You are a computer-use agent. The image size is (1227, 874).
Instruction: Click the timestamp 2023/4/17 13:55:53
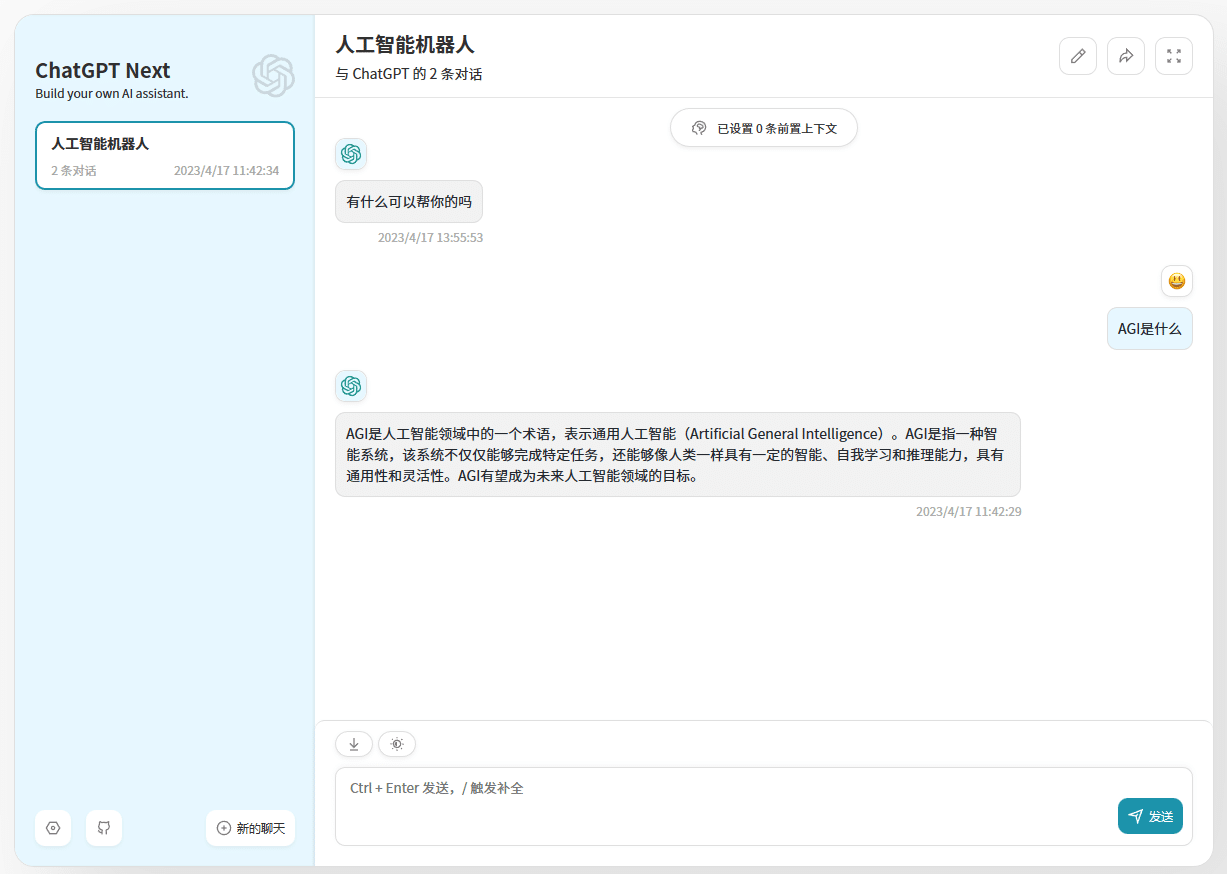[430, 237]
